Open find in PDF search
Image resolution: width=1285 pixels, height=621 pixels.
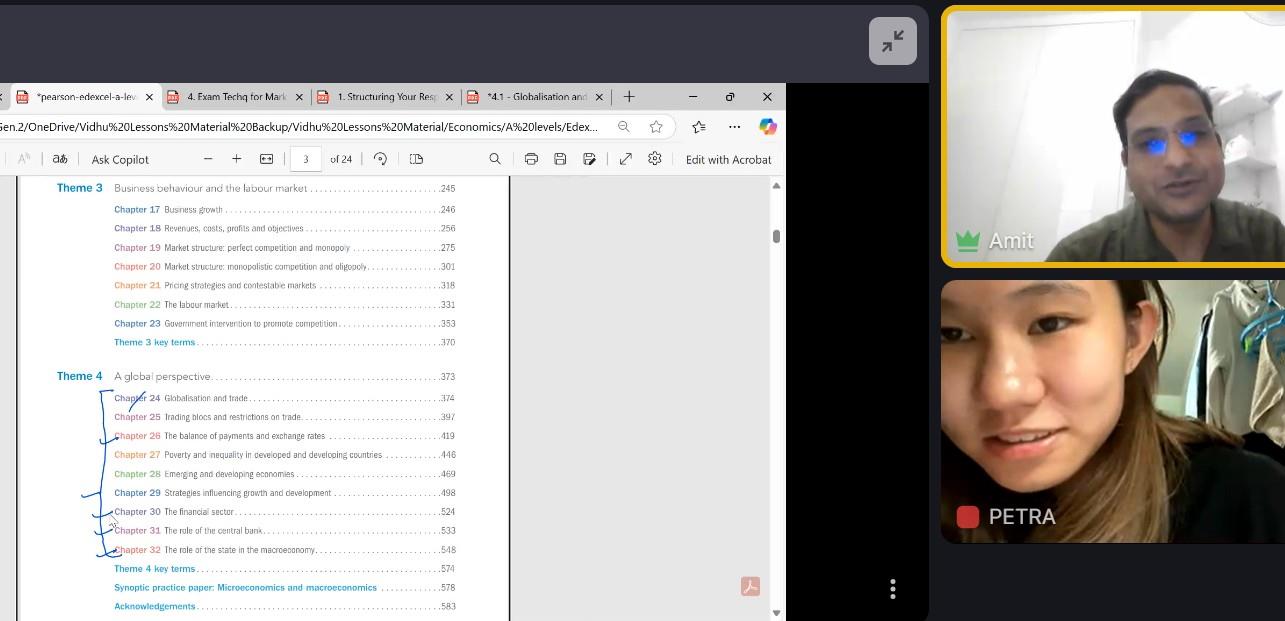pyautogui.click(x=495, y=159)
